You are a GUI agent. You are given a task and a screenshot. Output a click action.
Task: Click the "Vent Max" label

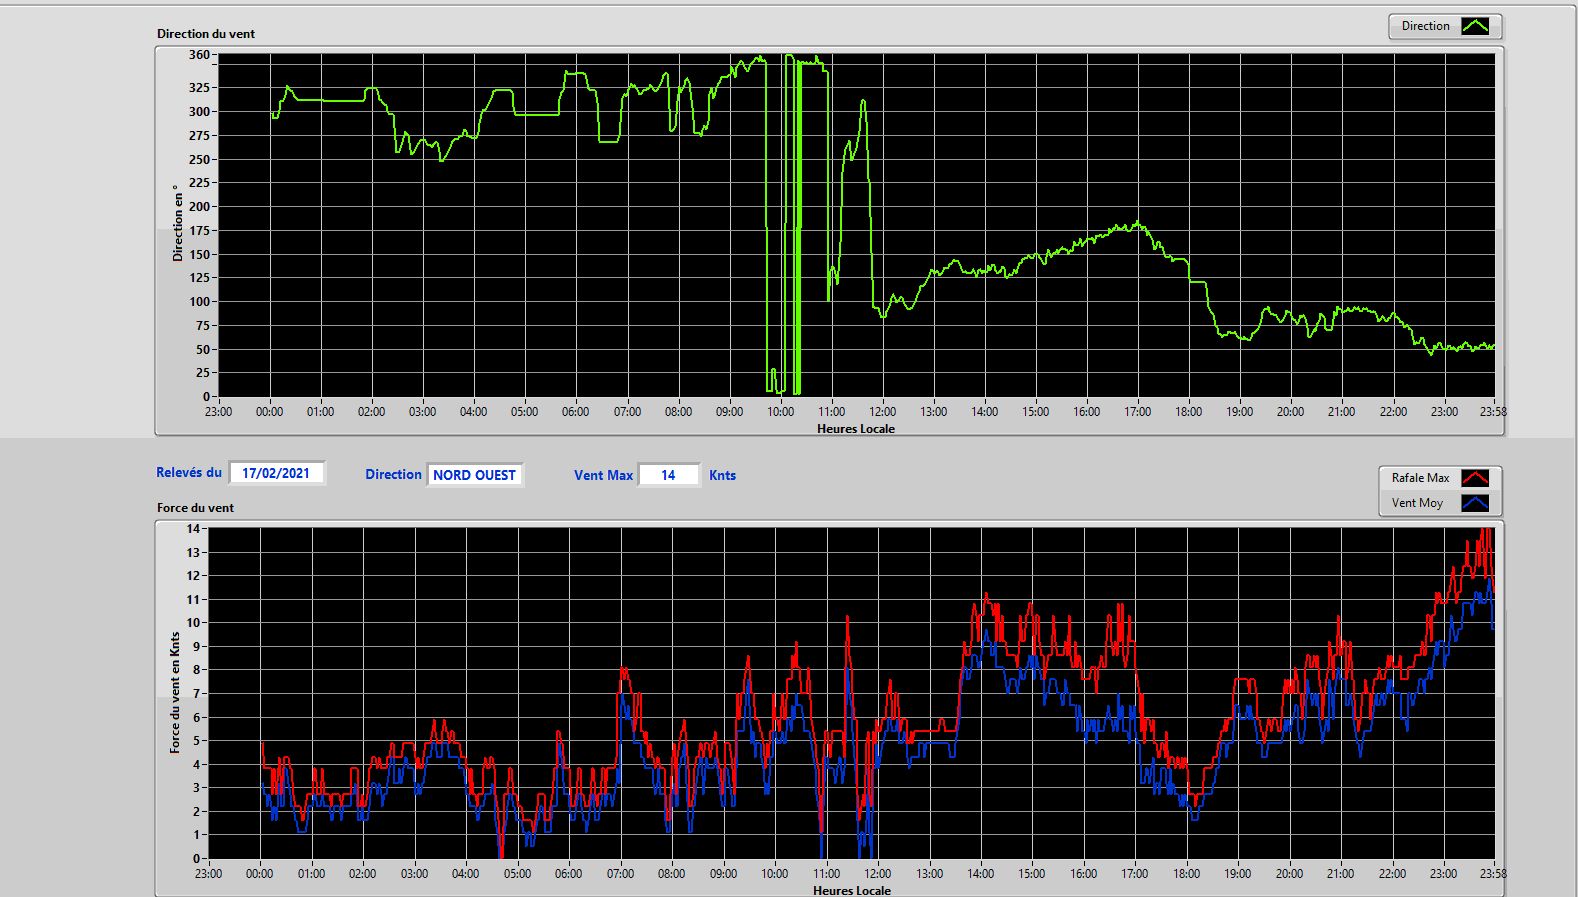tap(603, 476)
